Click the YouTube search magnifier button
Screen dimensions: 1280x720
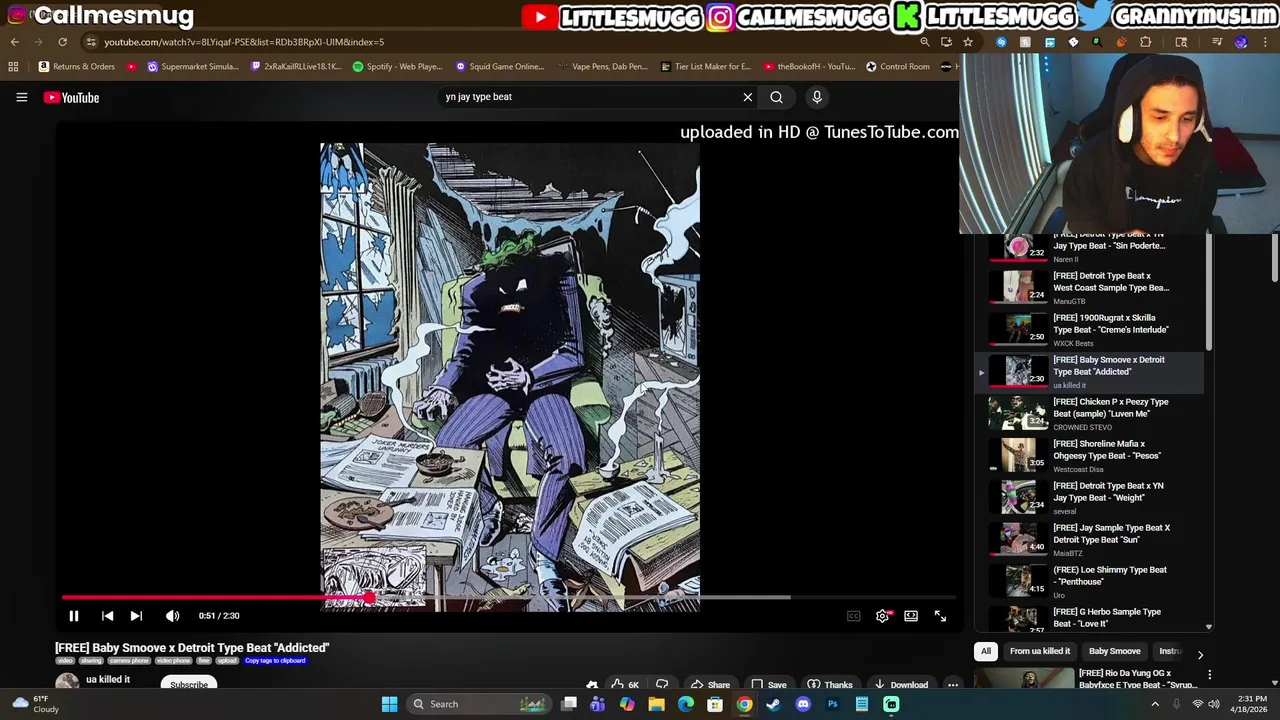(x=776, y=97)
